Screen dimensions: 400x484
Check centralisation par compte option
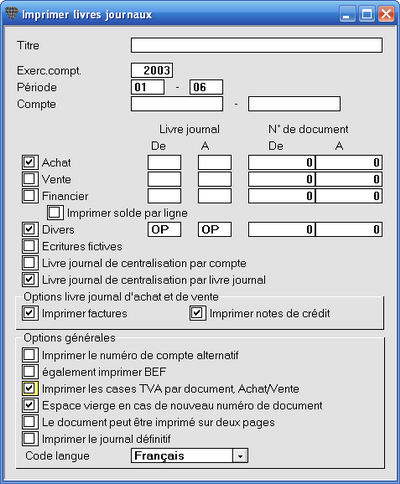click(x=30, y=263)
